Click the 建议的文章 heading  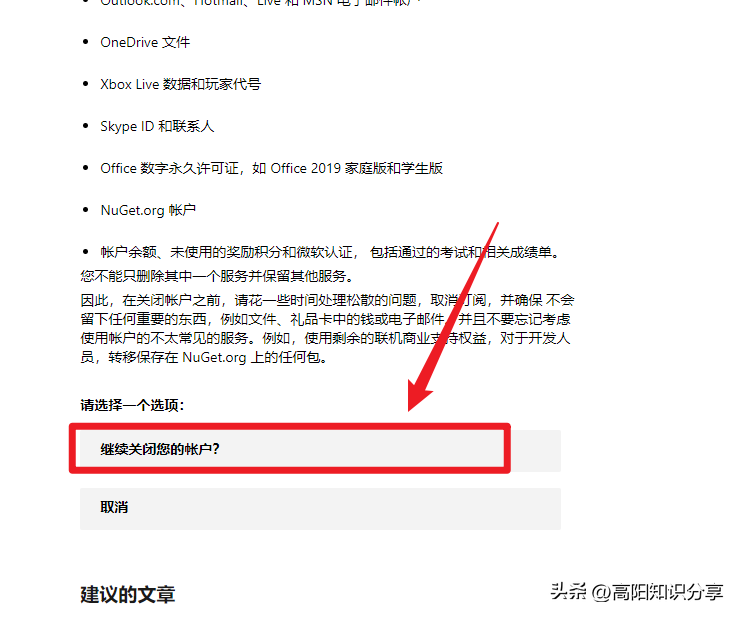(128, 594)
